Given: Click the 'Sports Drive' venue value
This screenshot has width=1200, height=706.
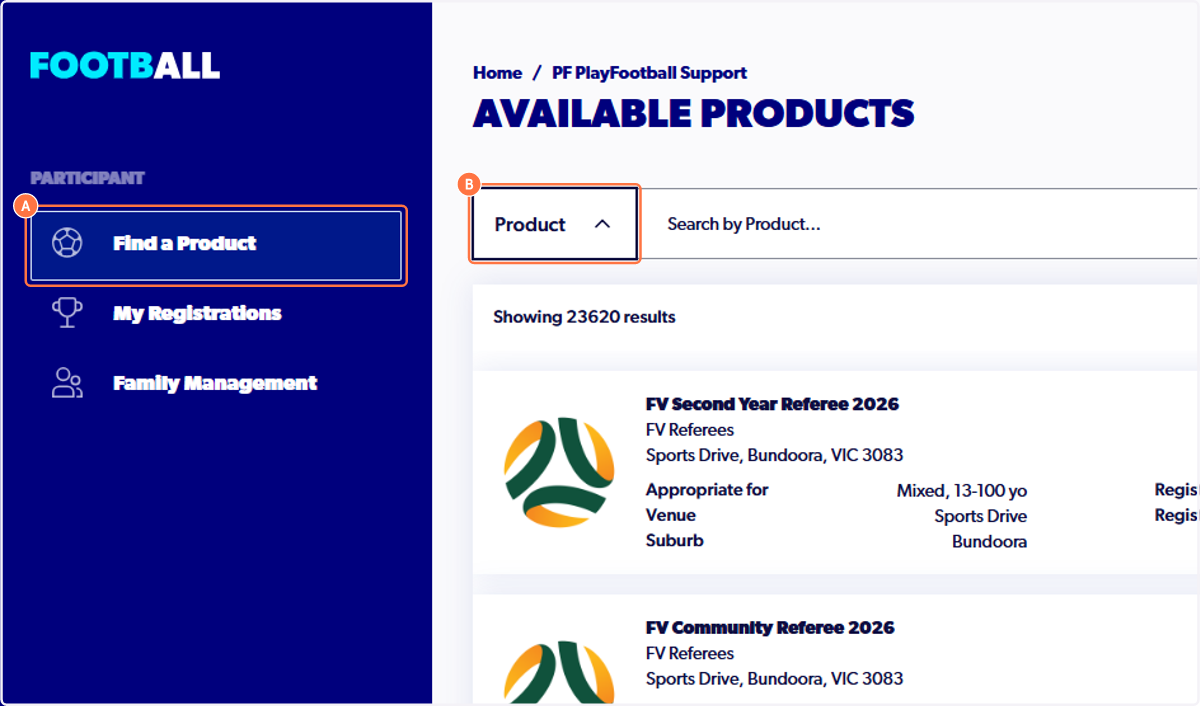Looking at the screenshot, I should 980,517.
